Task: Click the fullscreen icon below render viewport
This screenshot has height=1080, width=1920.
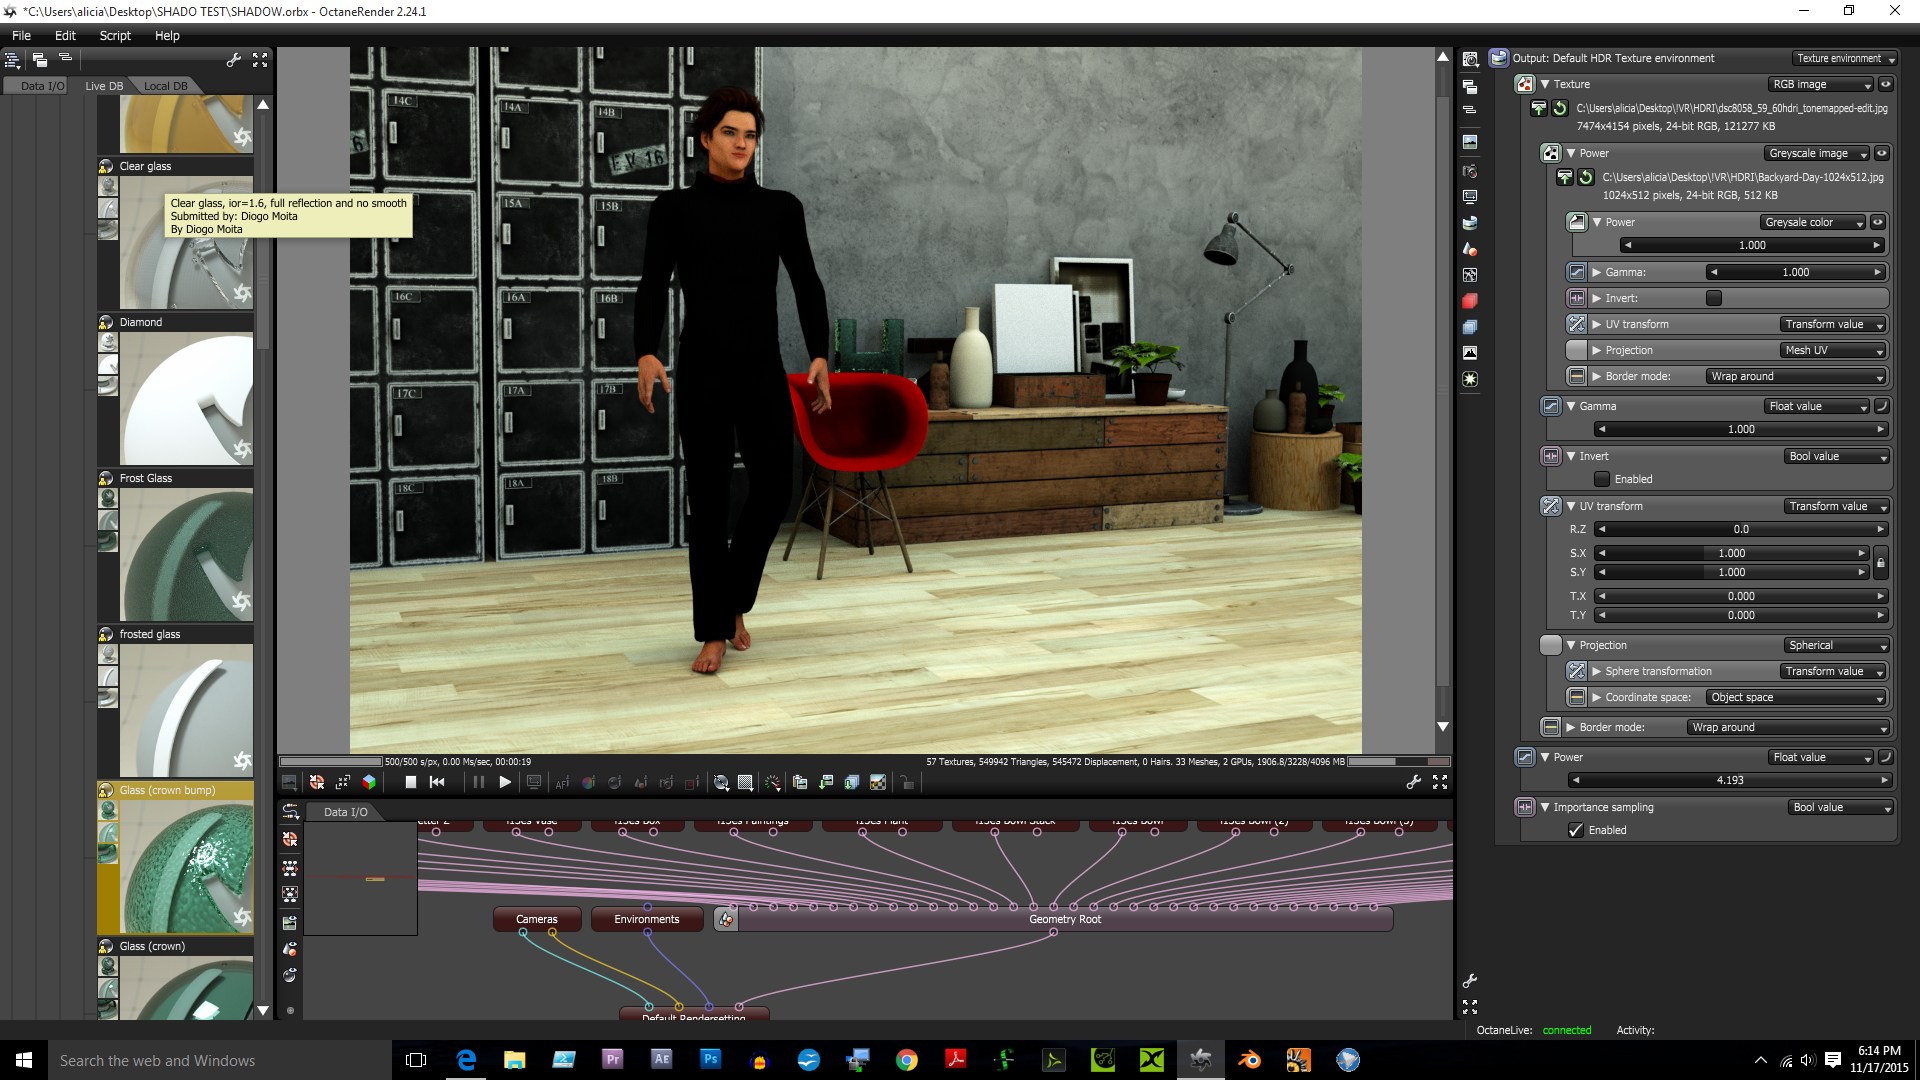Action: coord(1440,782)
